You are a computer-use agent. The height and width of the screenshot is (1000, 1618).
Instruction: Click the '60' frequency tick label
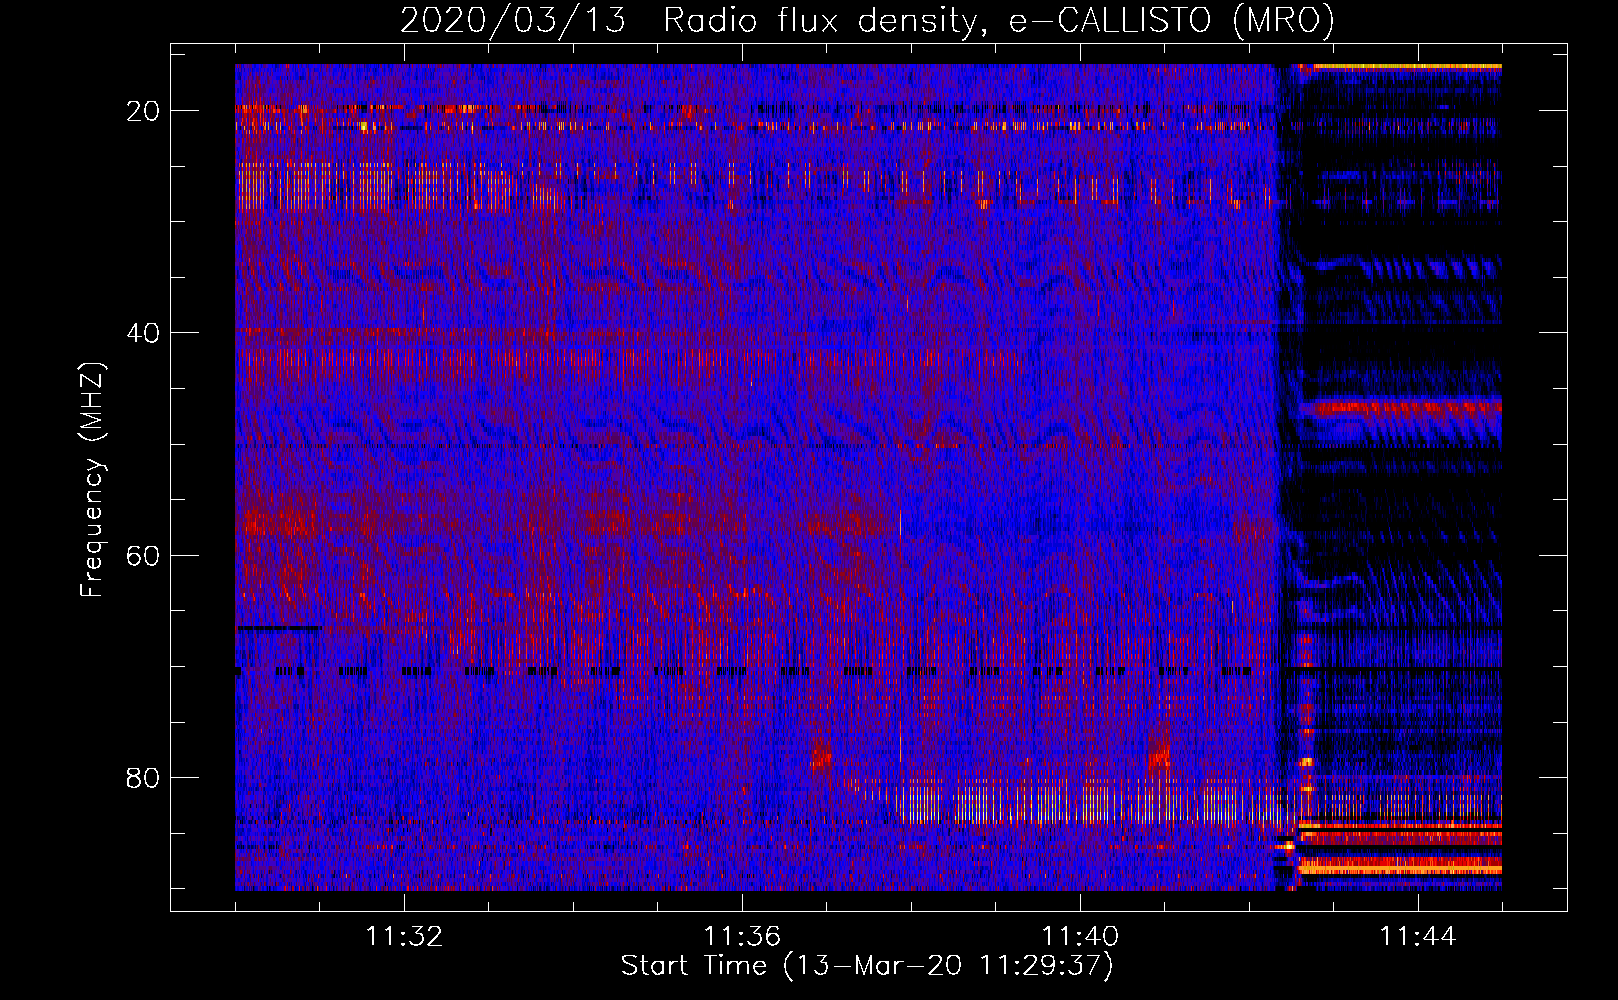point(143,555)
